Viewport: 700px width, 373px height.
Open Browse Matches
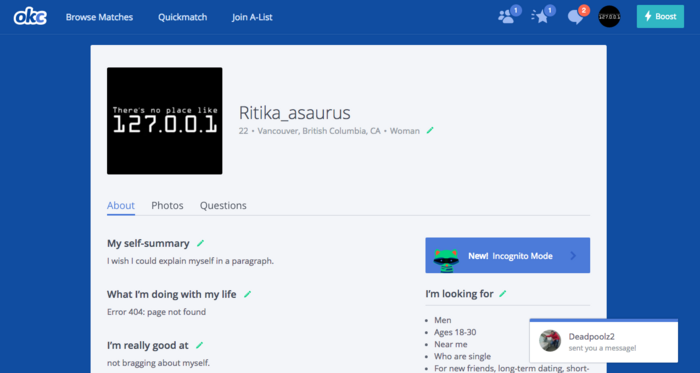point(100,17)
